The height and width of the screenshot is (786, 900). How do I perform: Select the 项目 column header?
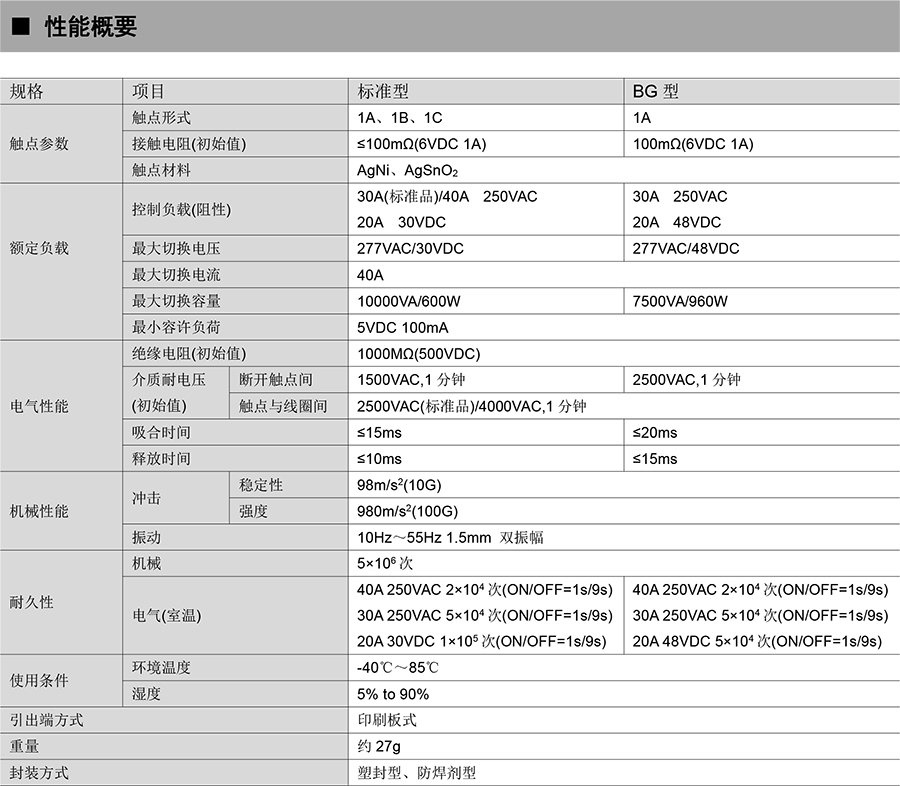pos(148,92)
